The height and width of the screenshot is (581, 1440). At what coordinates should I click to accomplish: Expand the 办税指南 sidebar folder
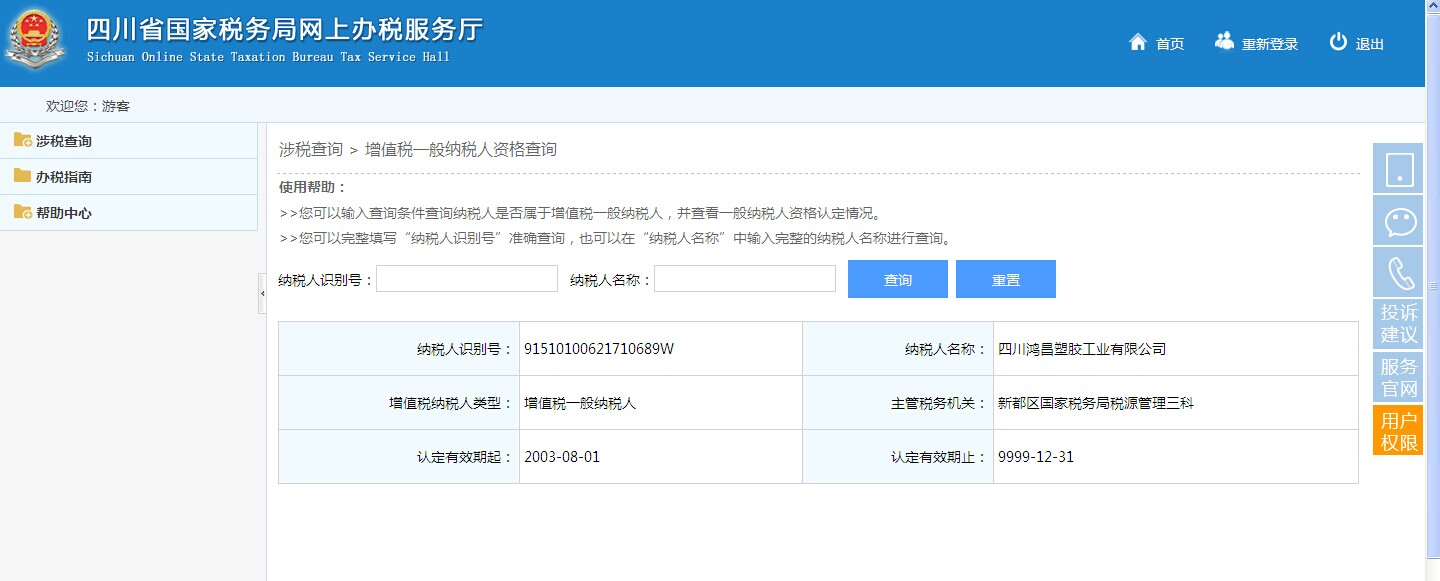click(64, 177)
